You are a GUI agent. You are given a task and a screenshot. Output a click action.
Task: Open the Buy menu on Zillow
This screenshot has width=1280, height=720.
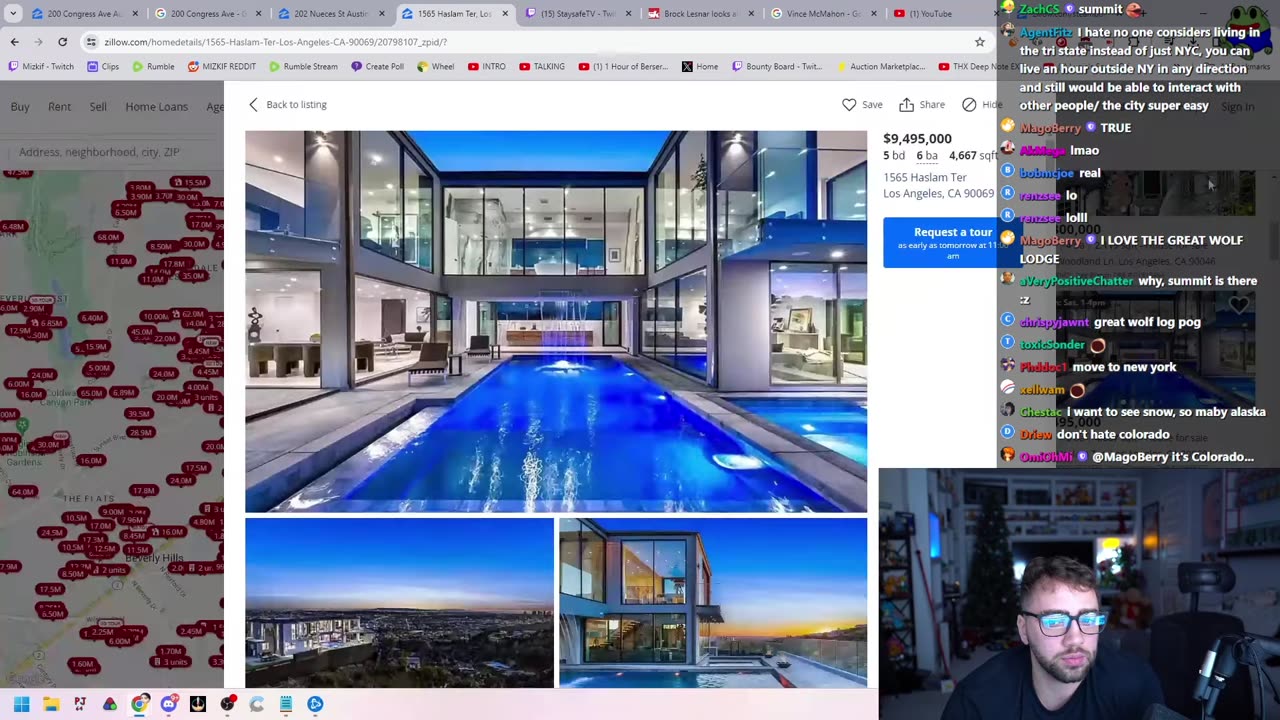20,107
